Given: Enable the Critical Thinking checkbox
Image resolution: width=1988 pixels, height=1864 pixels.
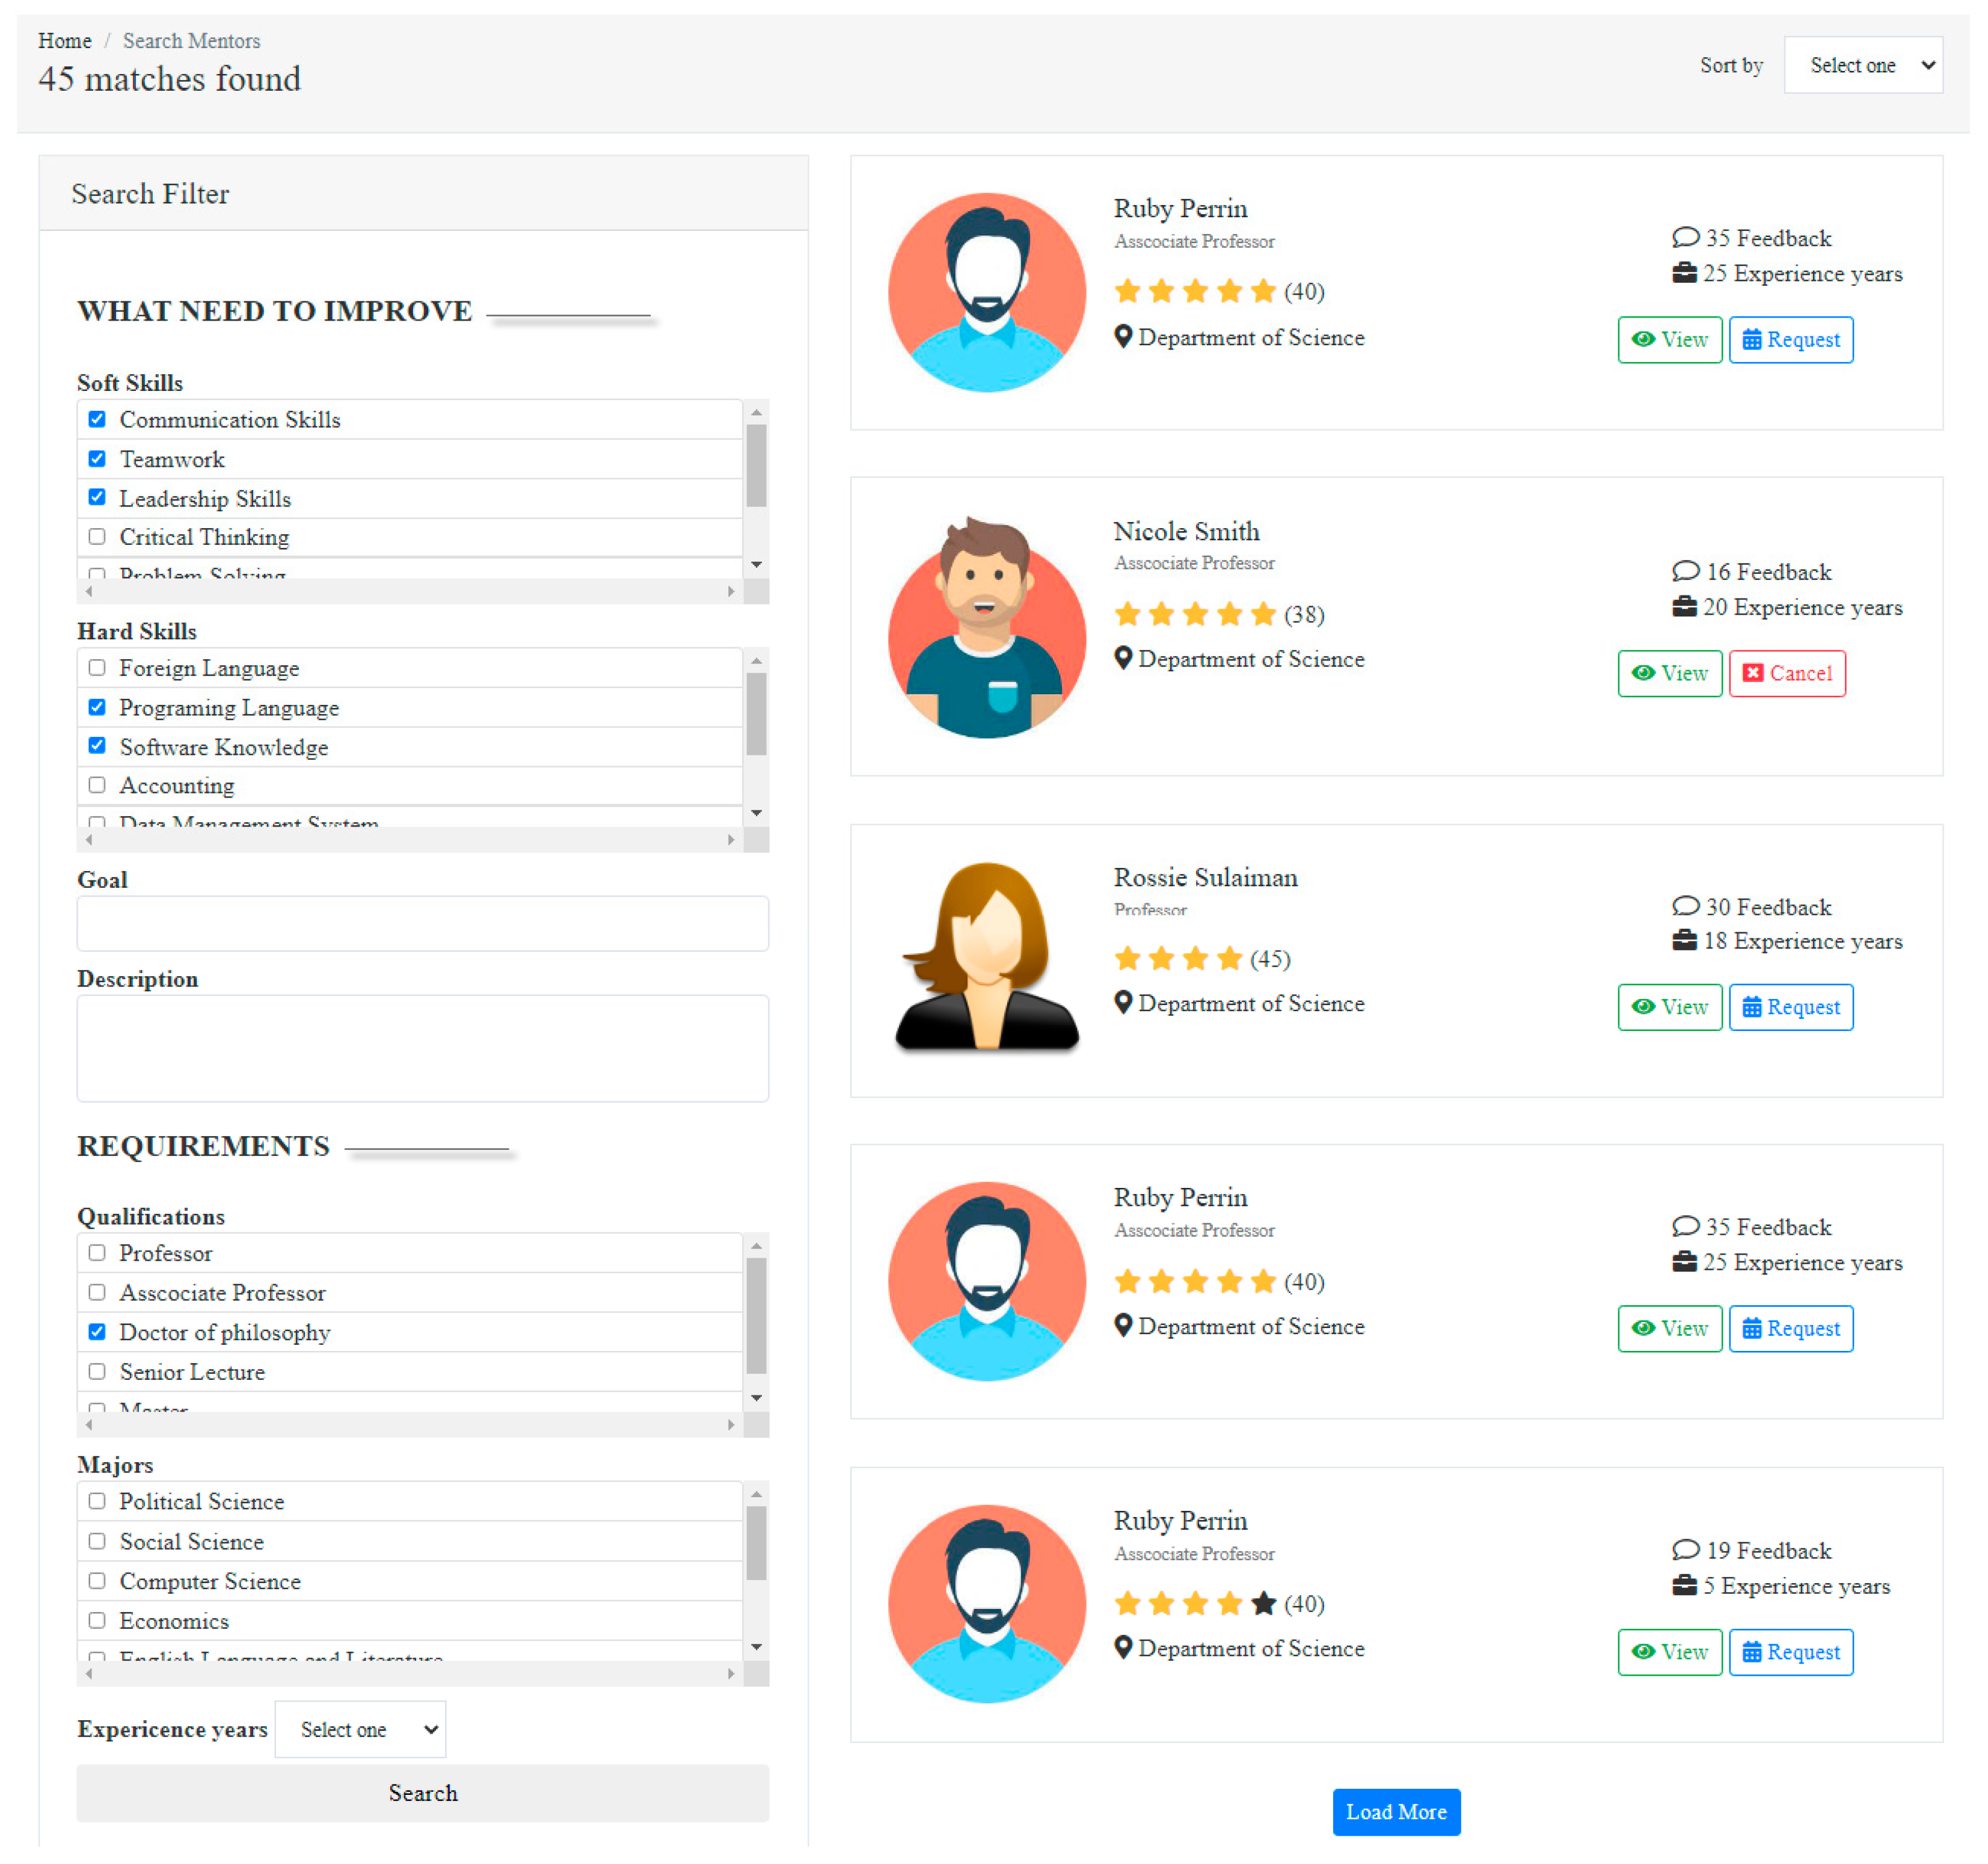Looking at the screenshot, I should tap(97, 537).
